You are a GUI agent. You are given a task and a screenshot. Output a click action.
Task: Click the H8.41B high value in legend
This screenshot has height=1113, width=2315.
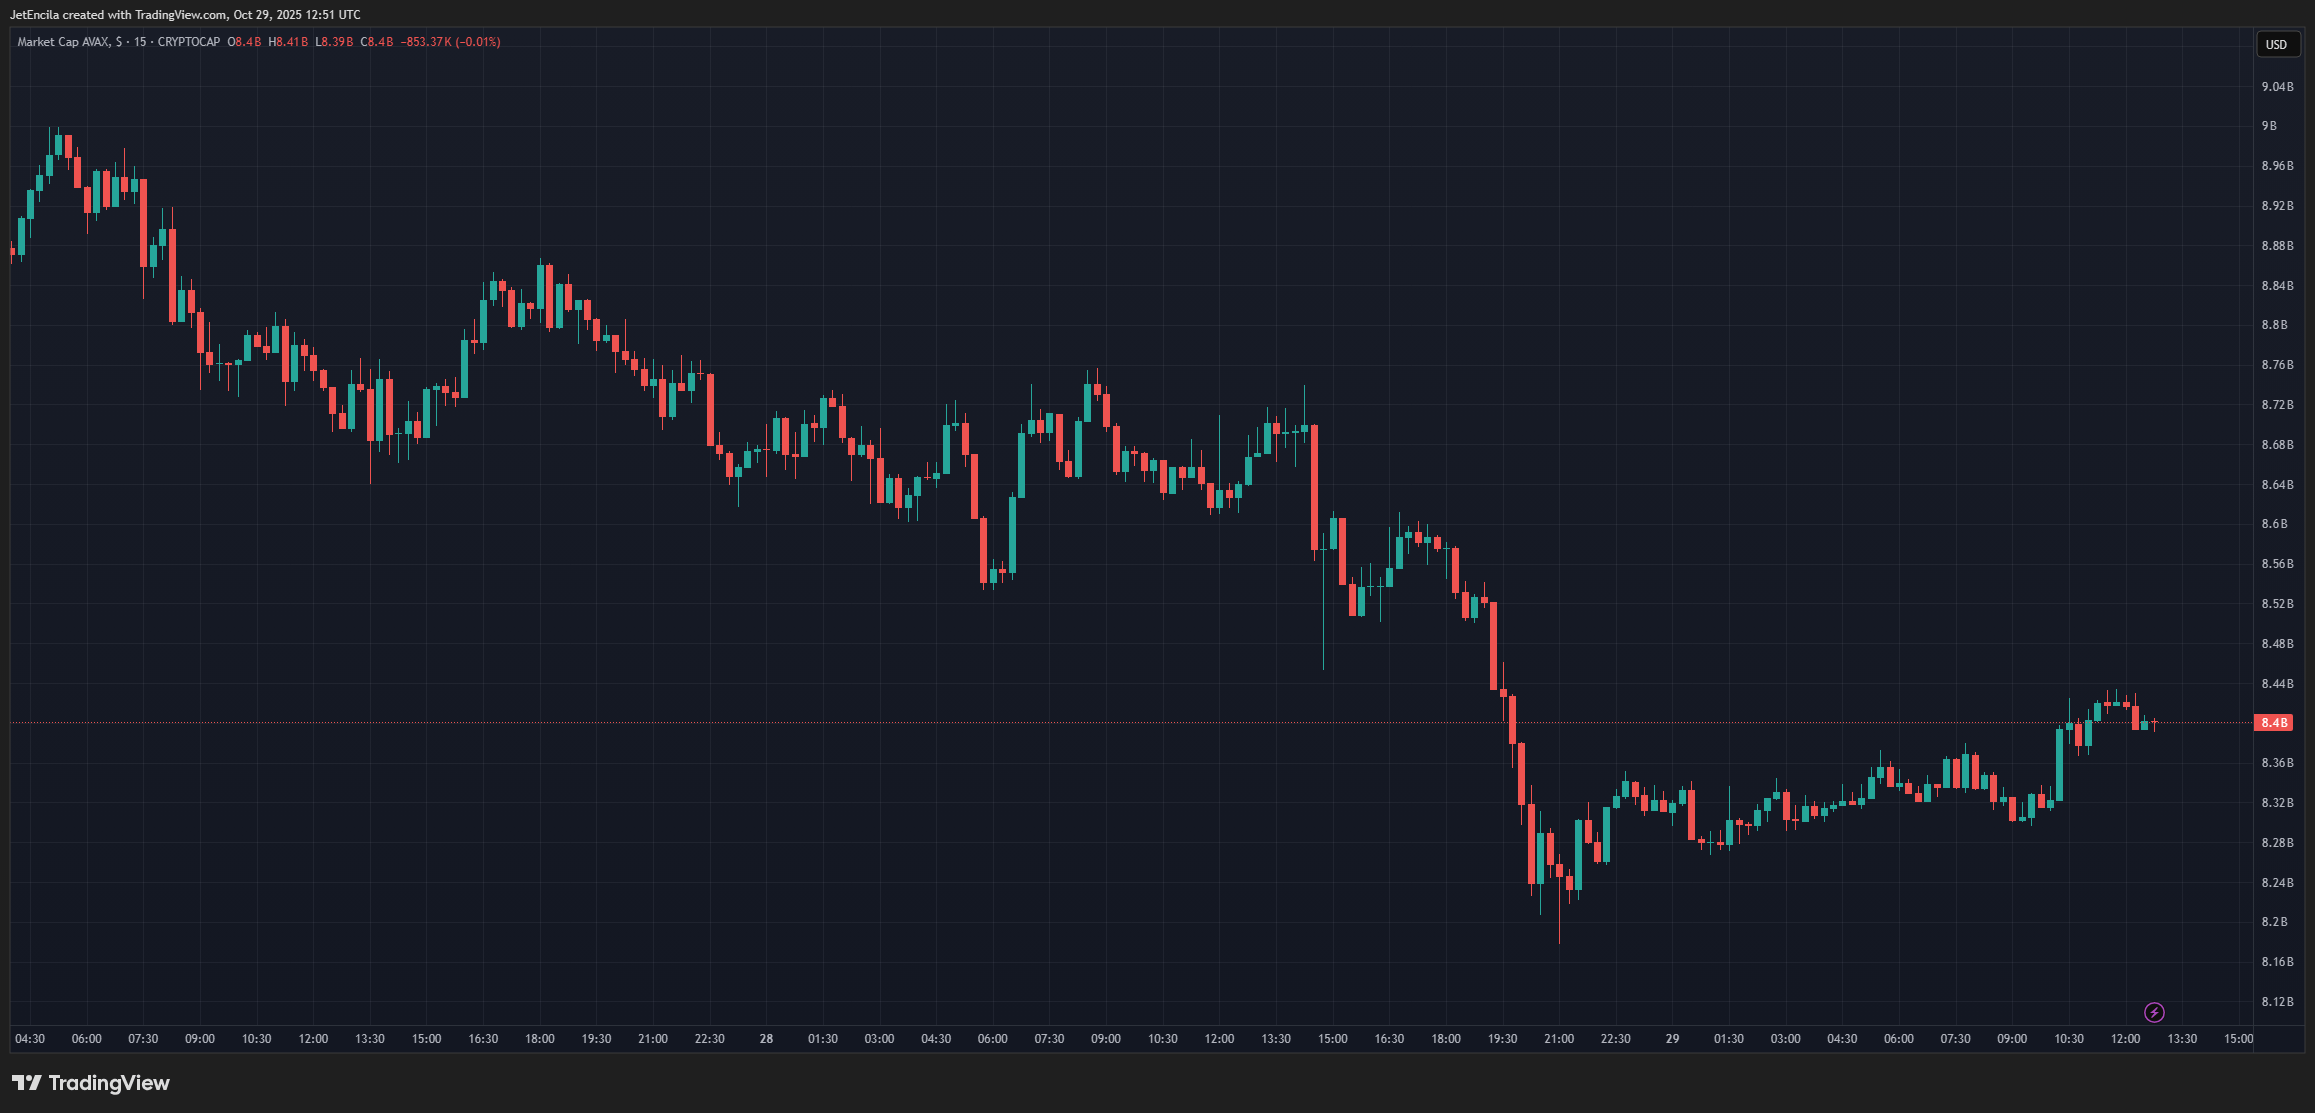pos(288,42)
